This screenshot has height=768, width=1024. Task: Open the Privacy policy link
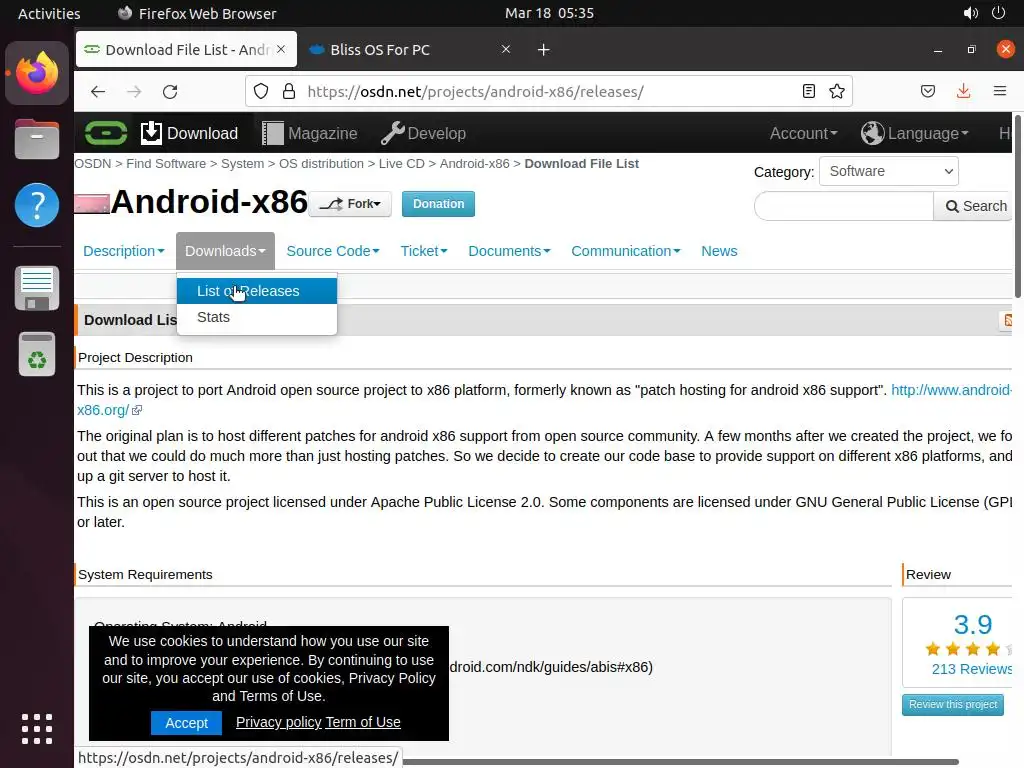(x=278, y=722)
